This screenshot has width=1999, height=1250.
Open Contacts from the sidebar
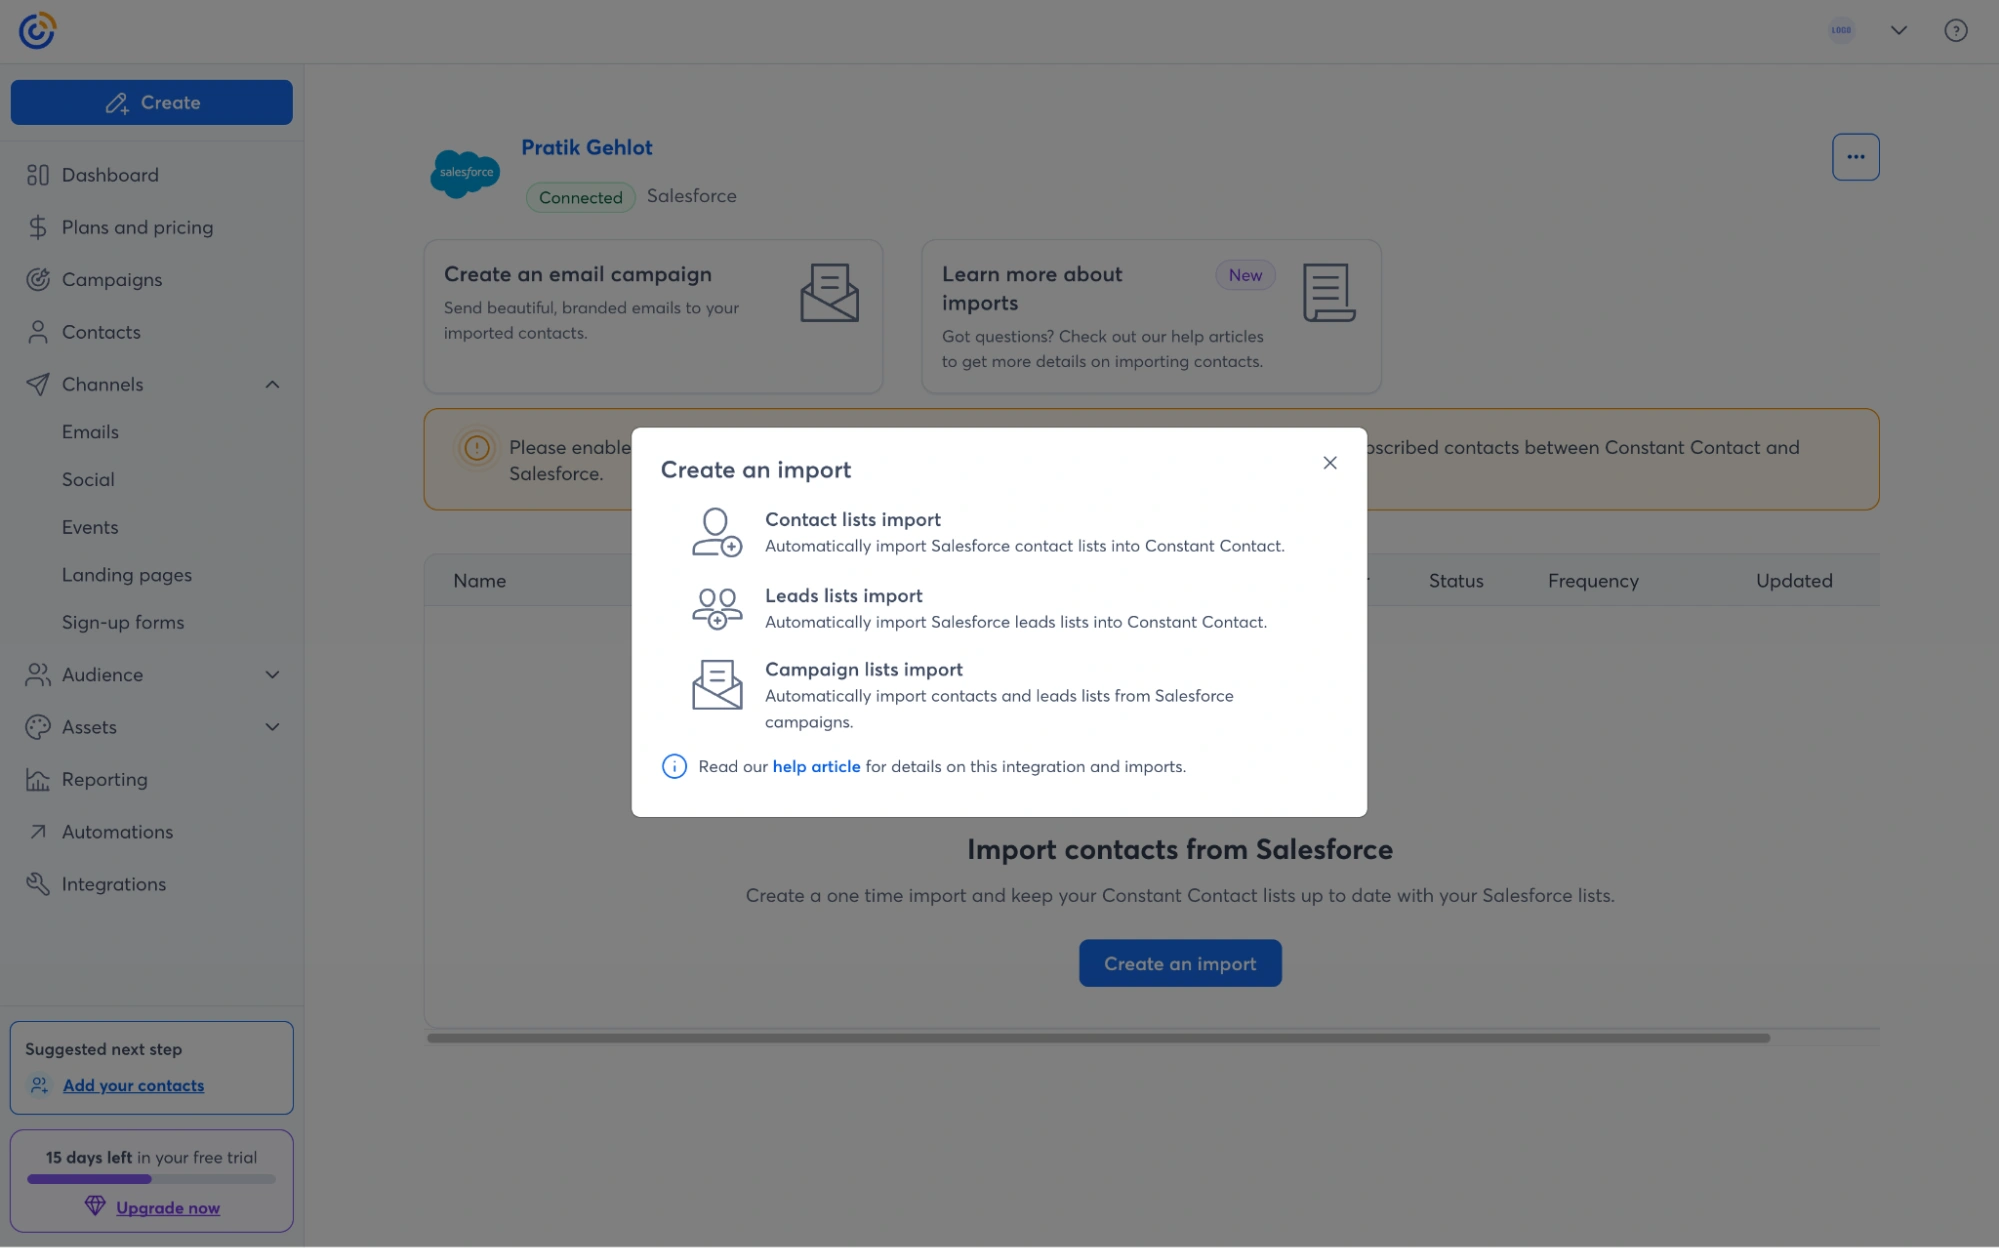click(x=101, y=331)
